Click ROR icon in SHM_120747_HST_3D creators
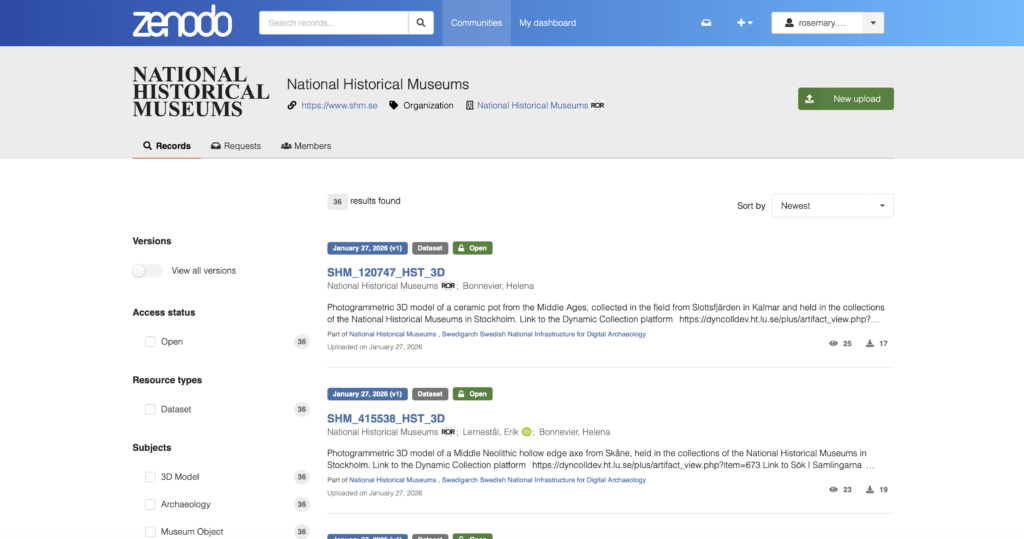 448,286
